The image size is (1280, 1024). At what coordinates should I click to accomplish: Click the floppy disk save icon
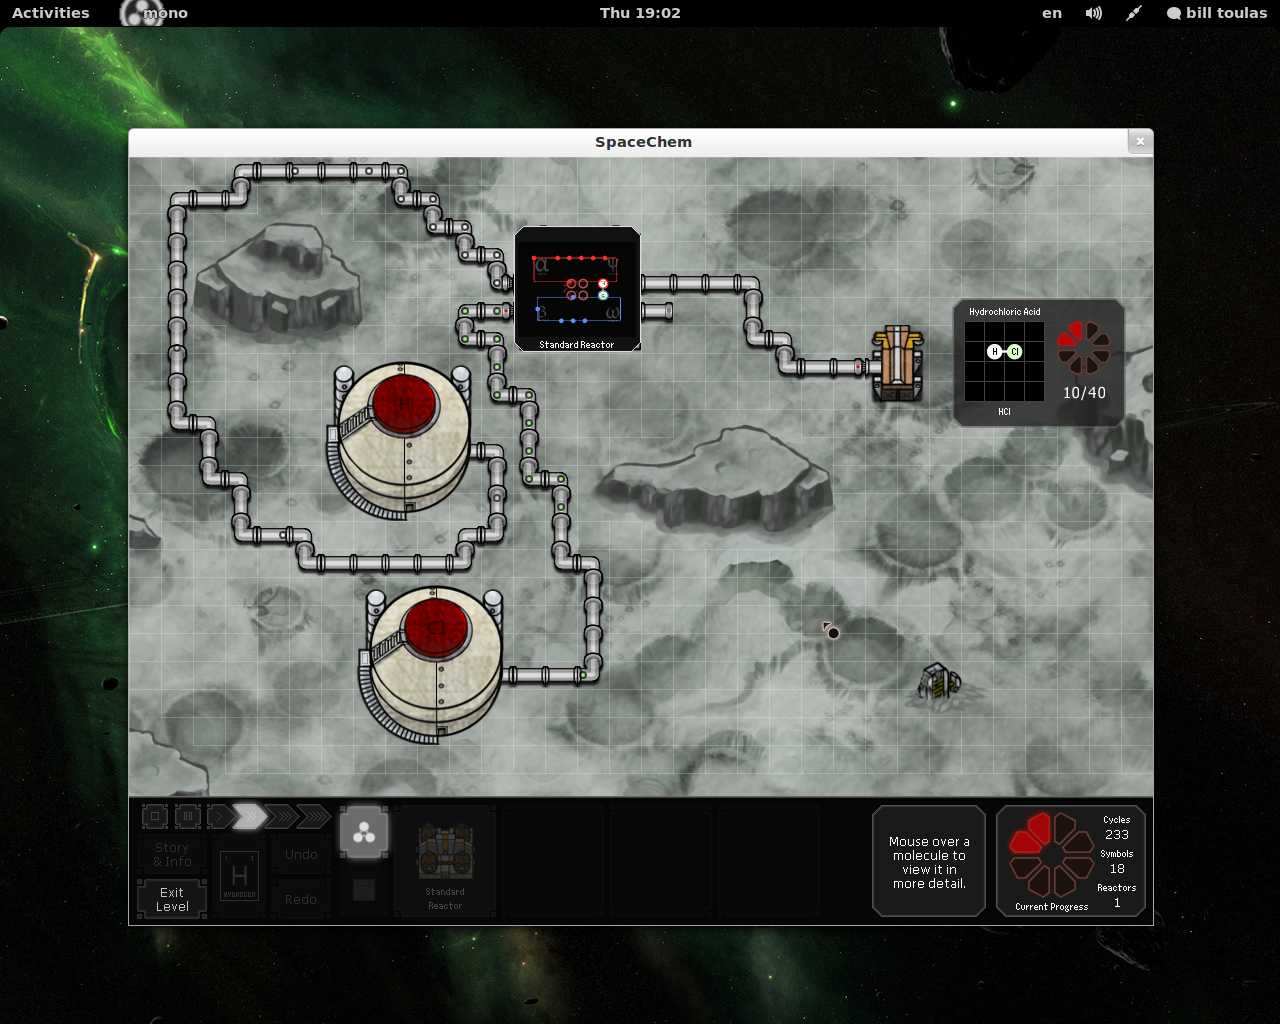tap(364, 890)
